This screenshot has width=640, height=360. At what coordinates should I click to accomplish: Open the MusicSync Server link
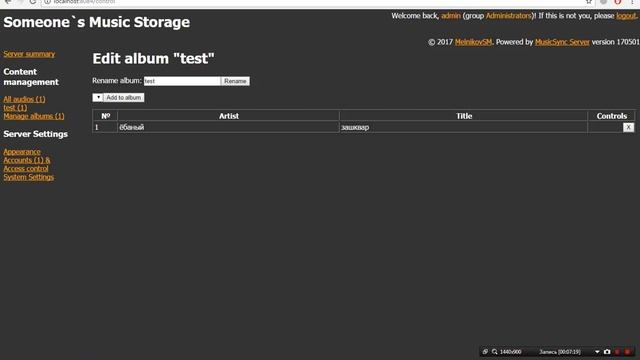tap(562, 42)
